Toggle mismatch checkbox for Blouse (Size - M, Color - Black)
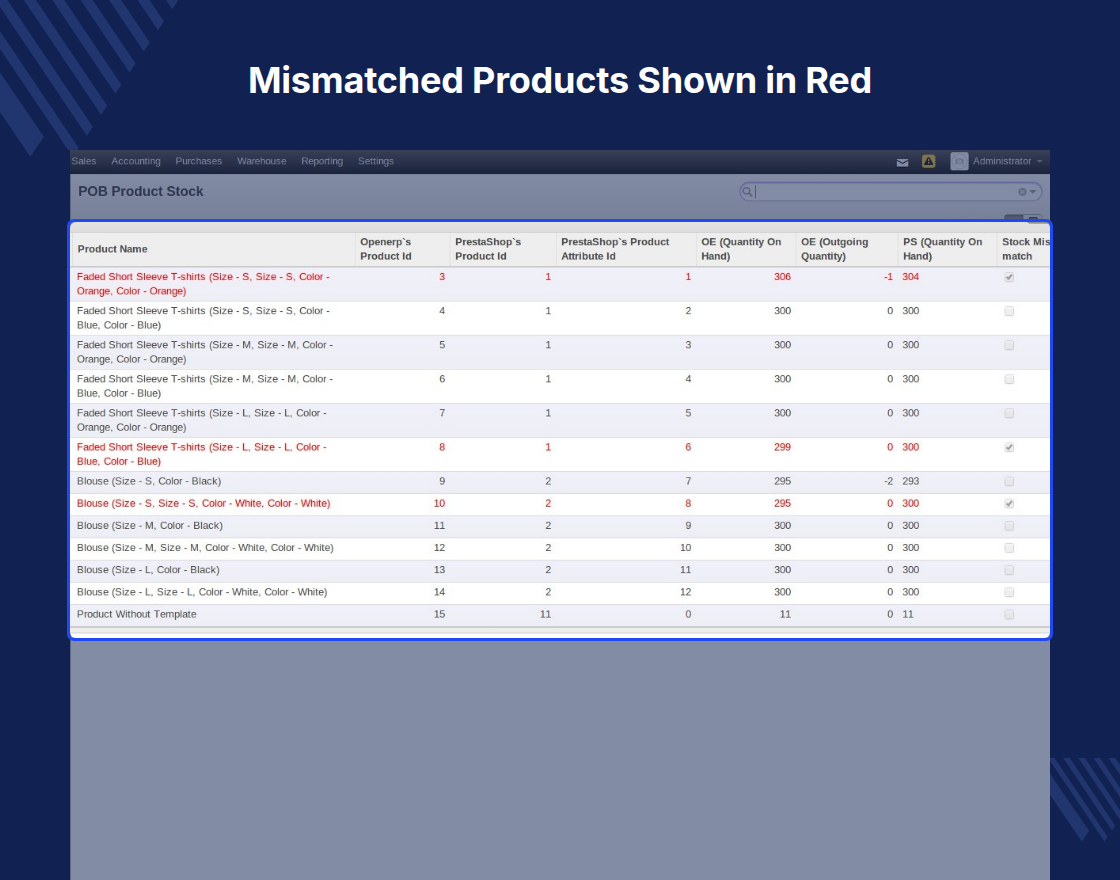The height and width of the screenshot is (880, 1120). [x=1009, y=526]
